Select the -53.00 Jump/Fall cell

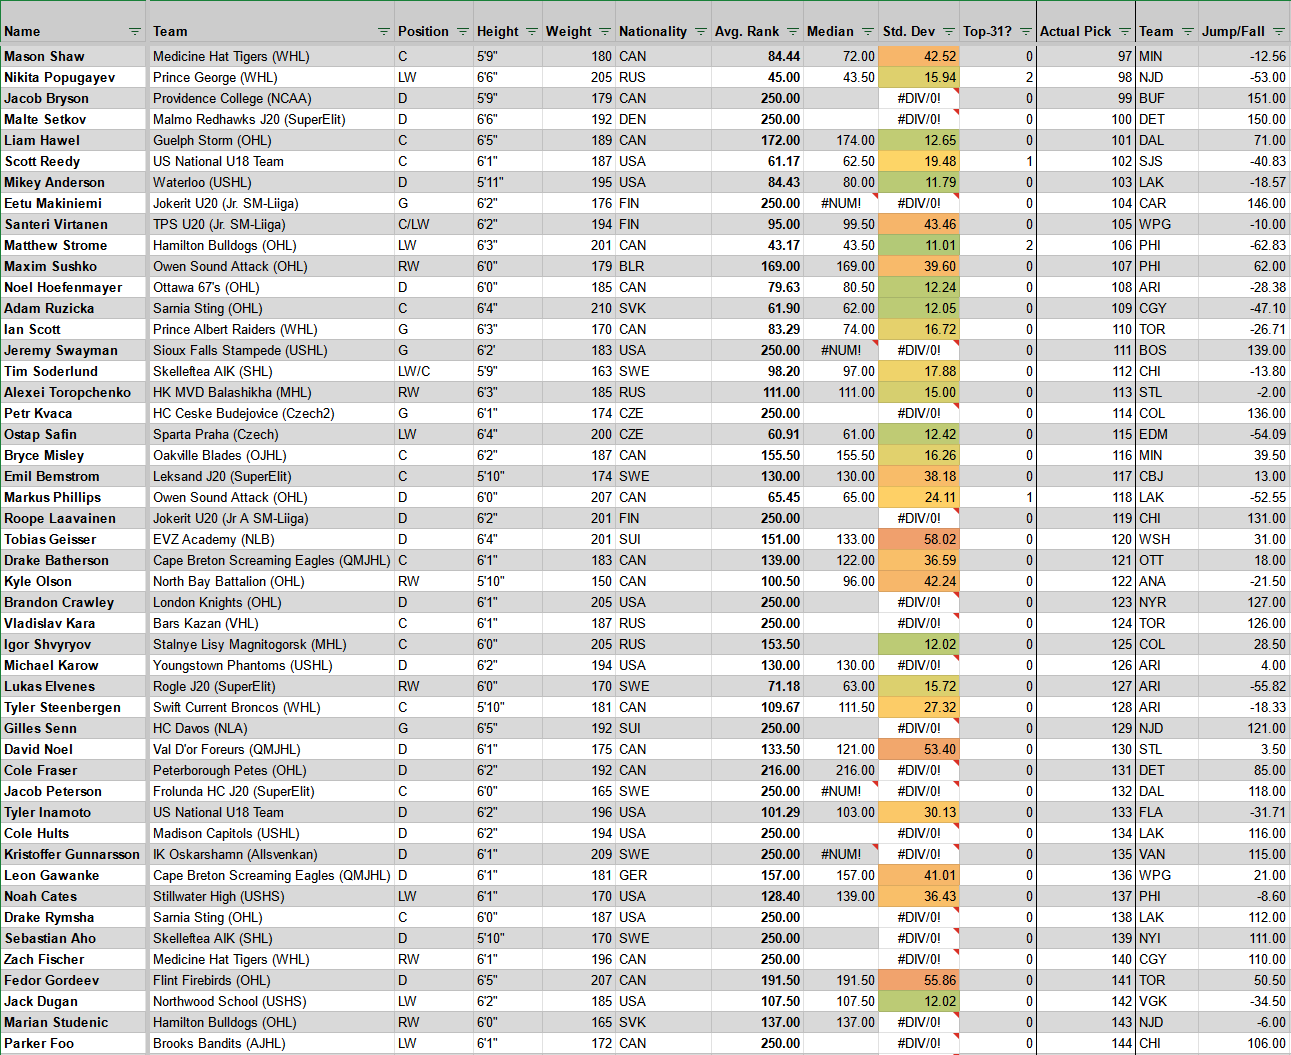pyautogui.click(x=1244, y=77)
